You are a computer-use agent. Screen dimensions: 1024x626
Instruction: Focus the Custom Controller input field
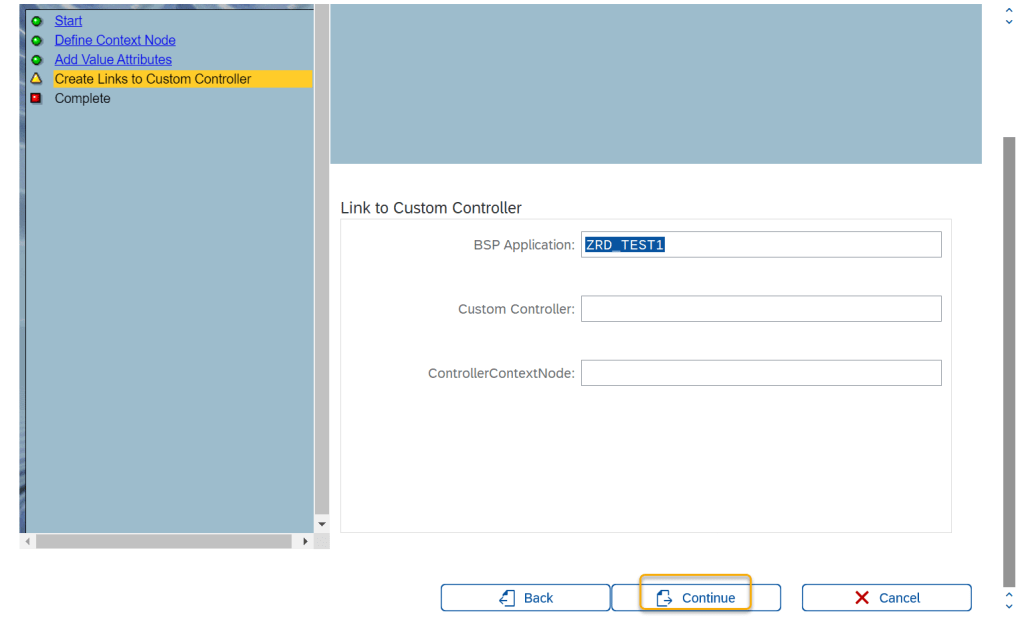pyautogui.click(x=761, y=309)
